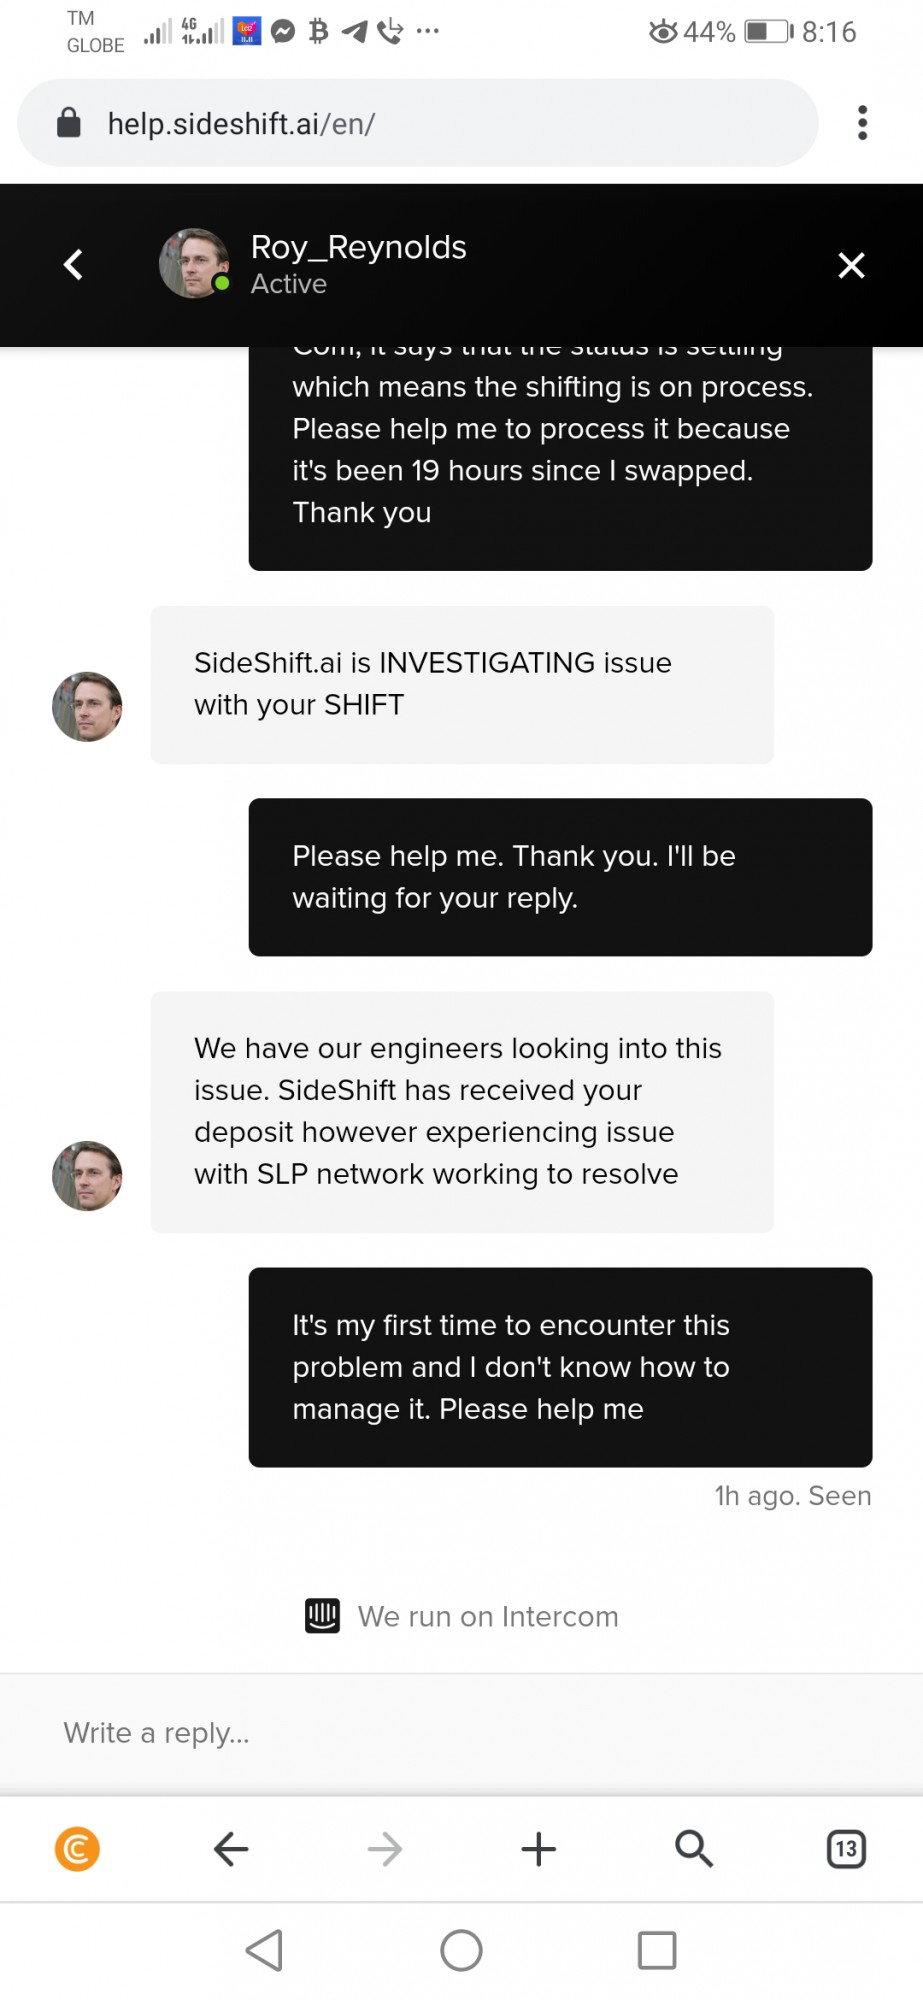
Task: Click the Write a reply field
Action: [x=461, y=1732]
